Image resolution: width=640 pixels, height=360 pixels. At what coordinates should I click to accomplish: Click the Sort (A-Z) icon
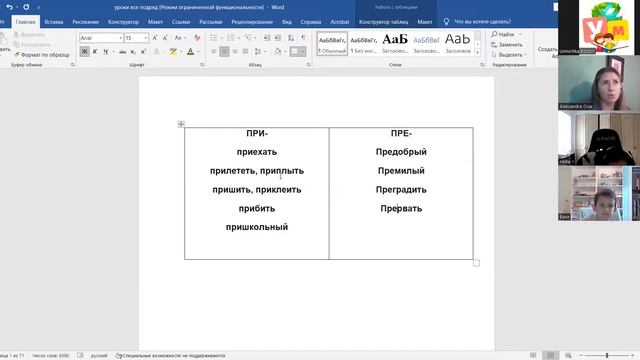pos(291,38)
